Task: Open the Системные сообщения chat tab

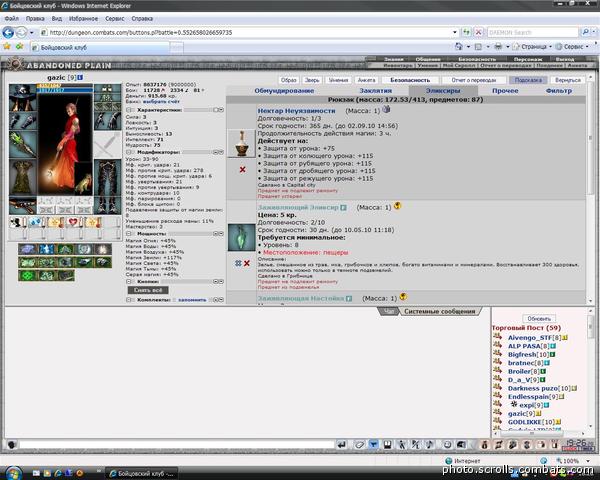Action: 440,311
